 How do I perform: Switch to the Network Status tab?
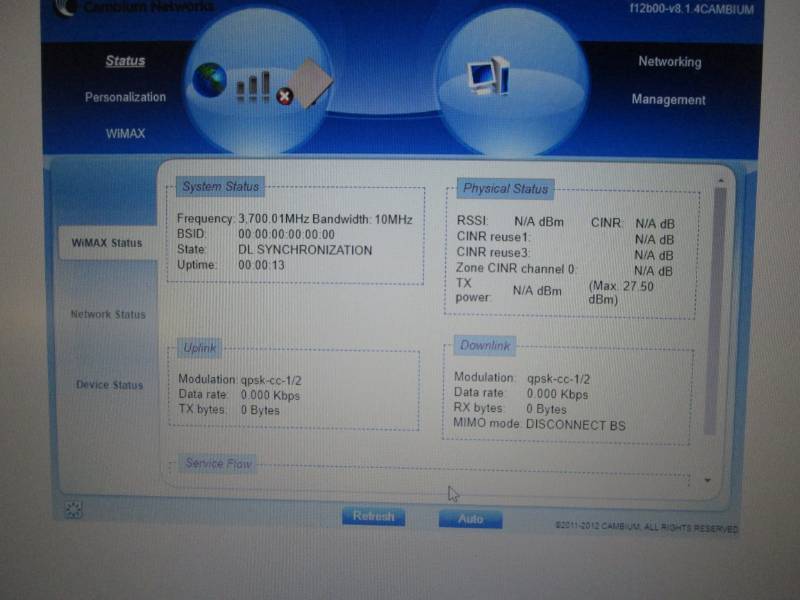108,314
